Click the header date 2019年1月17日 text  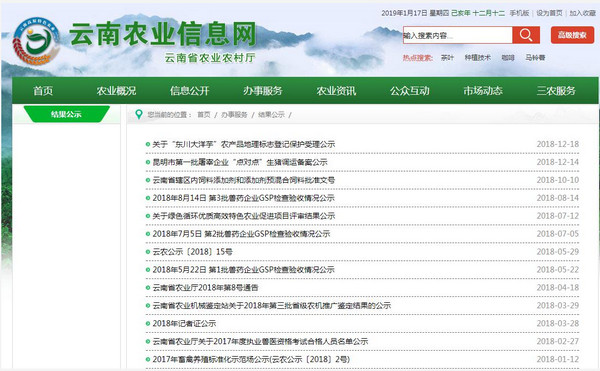click(404, 13)
